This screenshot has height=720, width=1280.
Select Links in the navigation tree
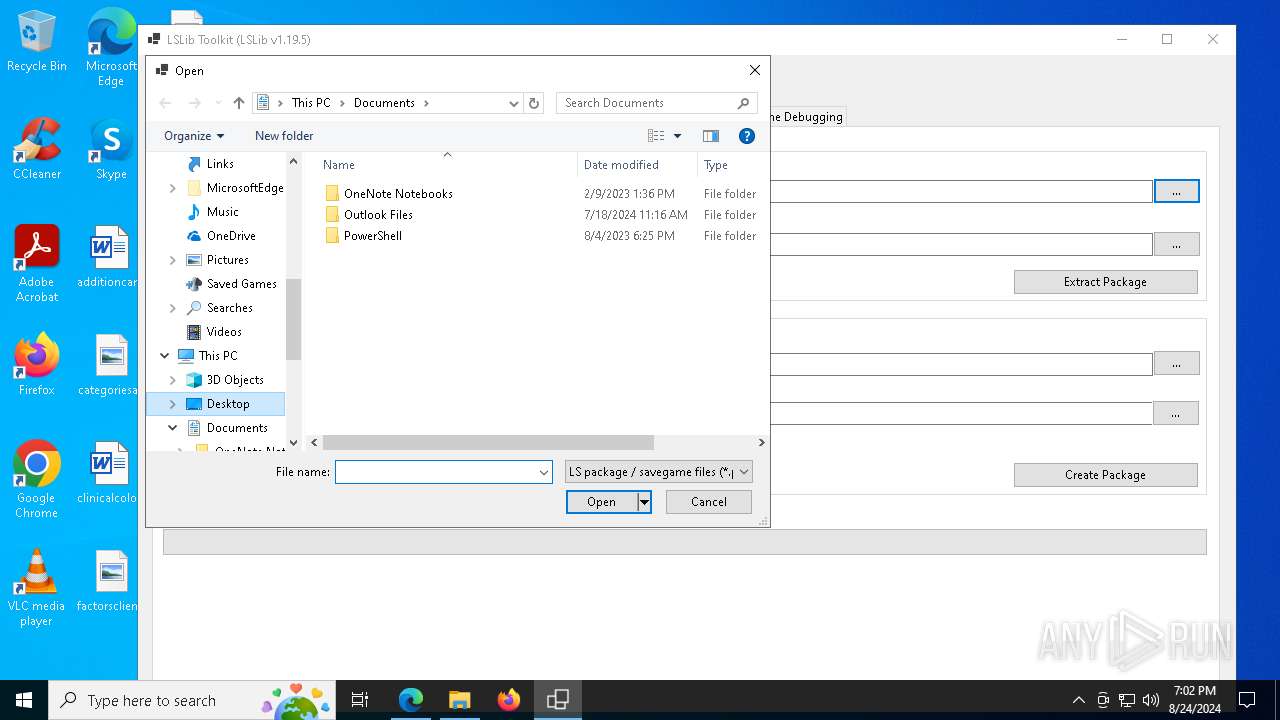pyautogui.click(x=220, y=164)
